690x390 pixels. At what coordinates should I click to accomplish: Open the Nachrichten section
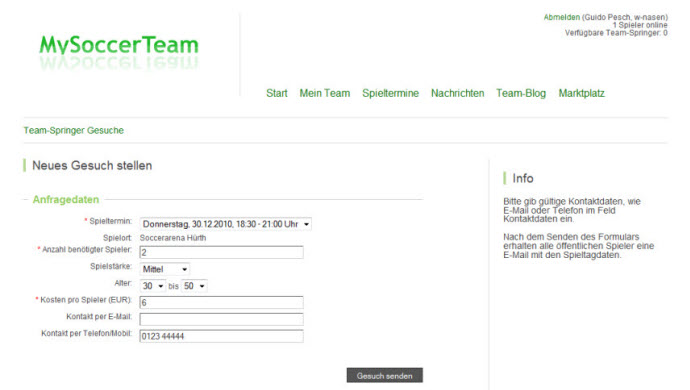[x=457, y=93]
